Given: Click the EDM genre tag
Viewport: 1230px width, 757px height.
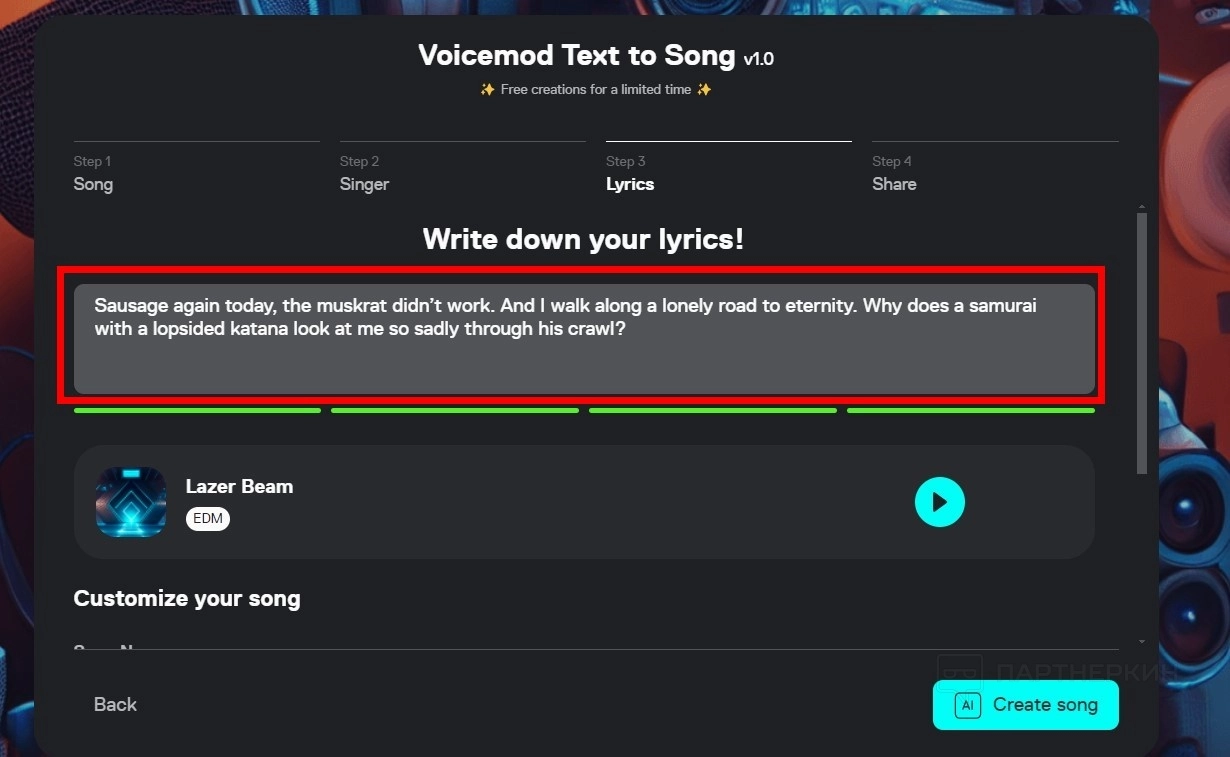Looking at the screenshot, I should pyautogui.click(x=208, y=519).
